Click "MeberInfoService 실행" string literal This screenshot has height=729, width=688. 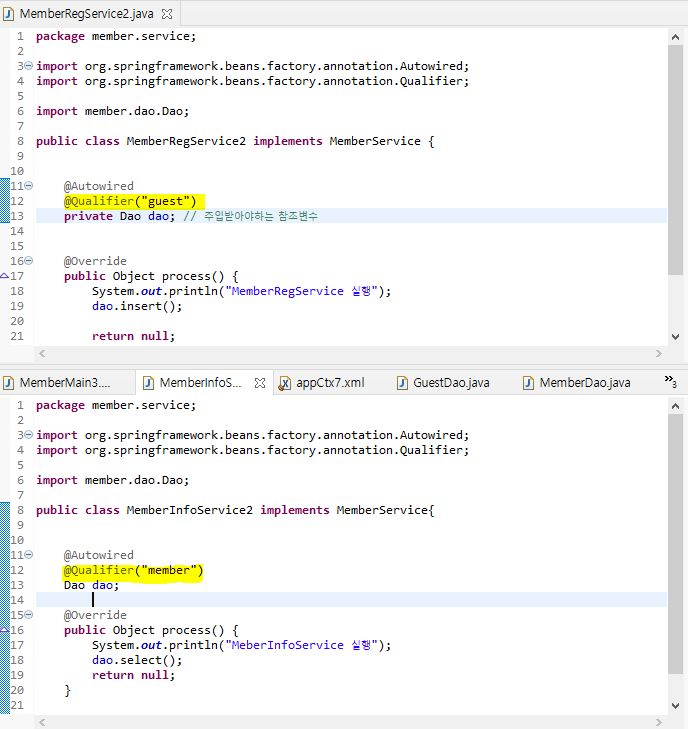[x=302, y=645]
